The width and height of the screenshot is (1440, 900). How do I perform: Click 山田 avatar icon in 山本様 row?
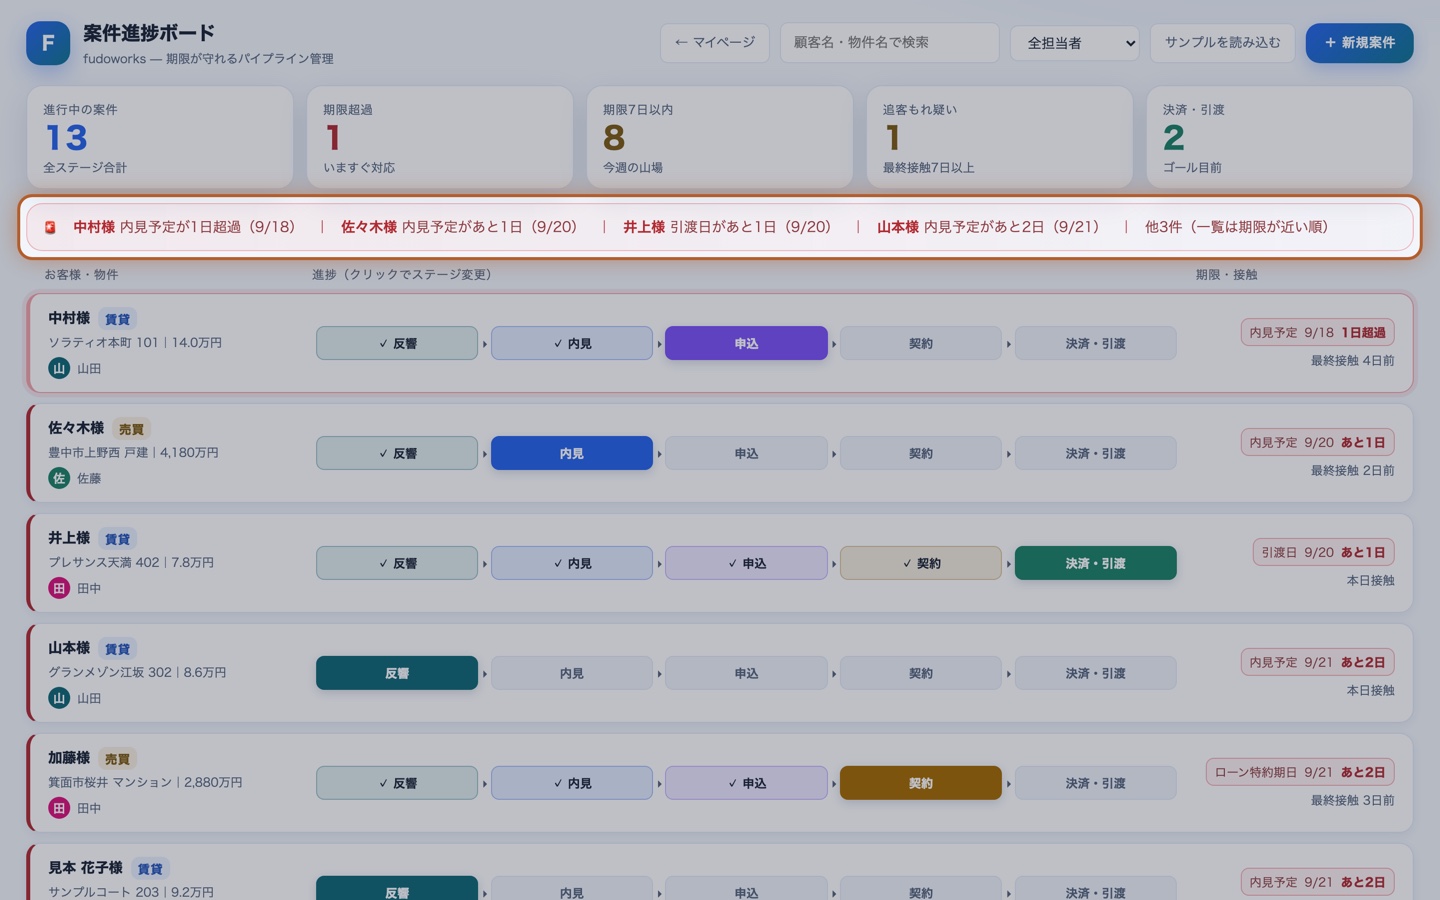59,698
